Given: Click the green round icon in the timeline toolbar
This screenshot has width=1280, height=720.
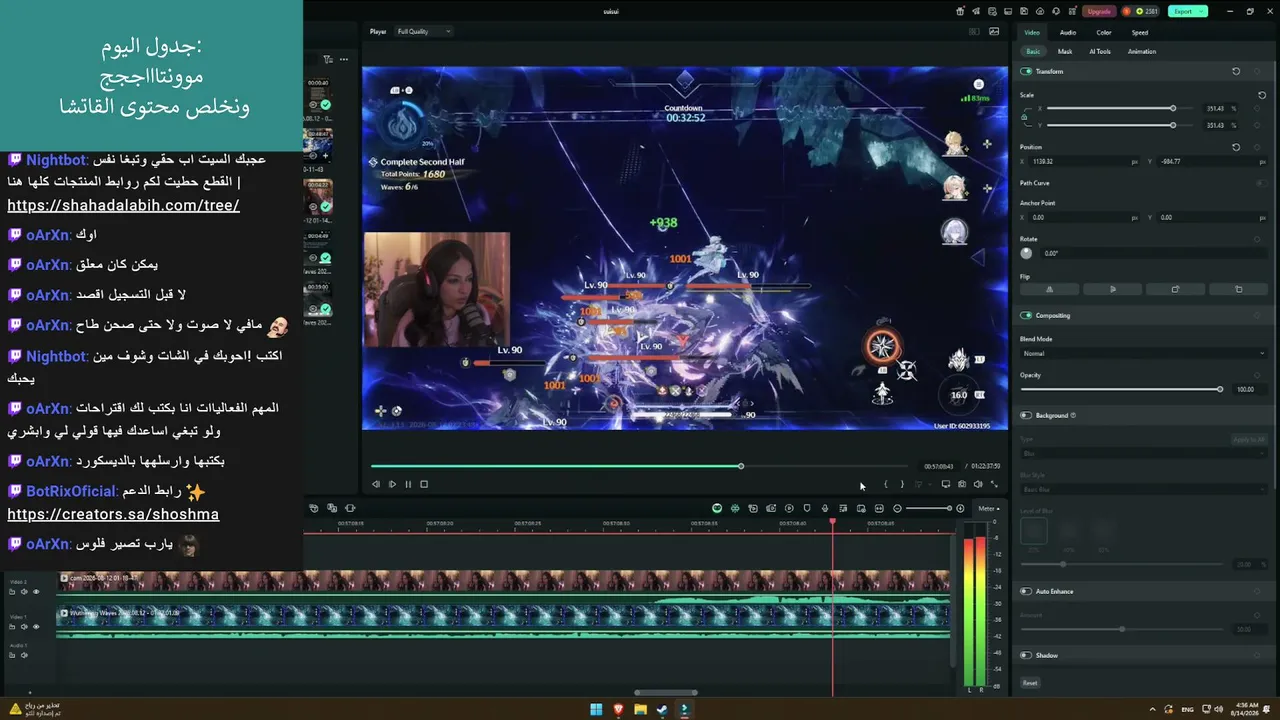Looking at the screenshot, I should point(717,508).
